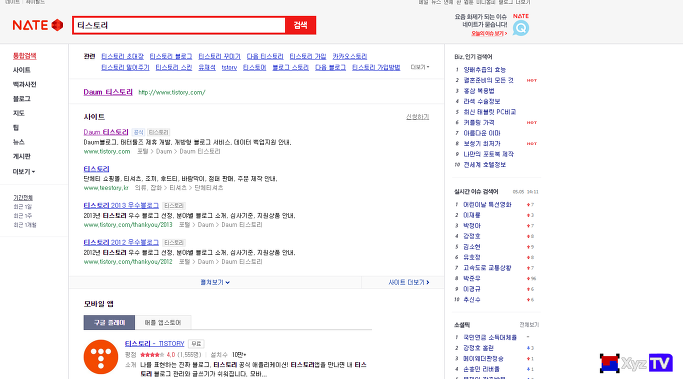
Task: Open related search 티스토리 가입
Action: click(308, 56)
